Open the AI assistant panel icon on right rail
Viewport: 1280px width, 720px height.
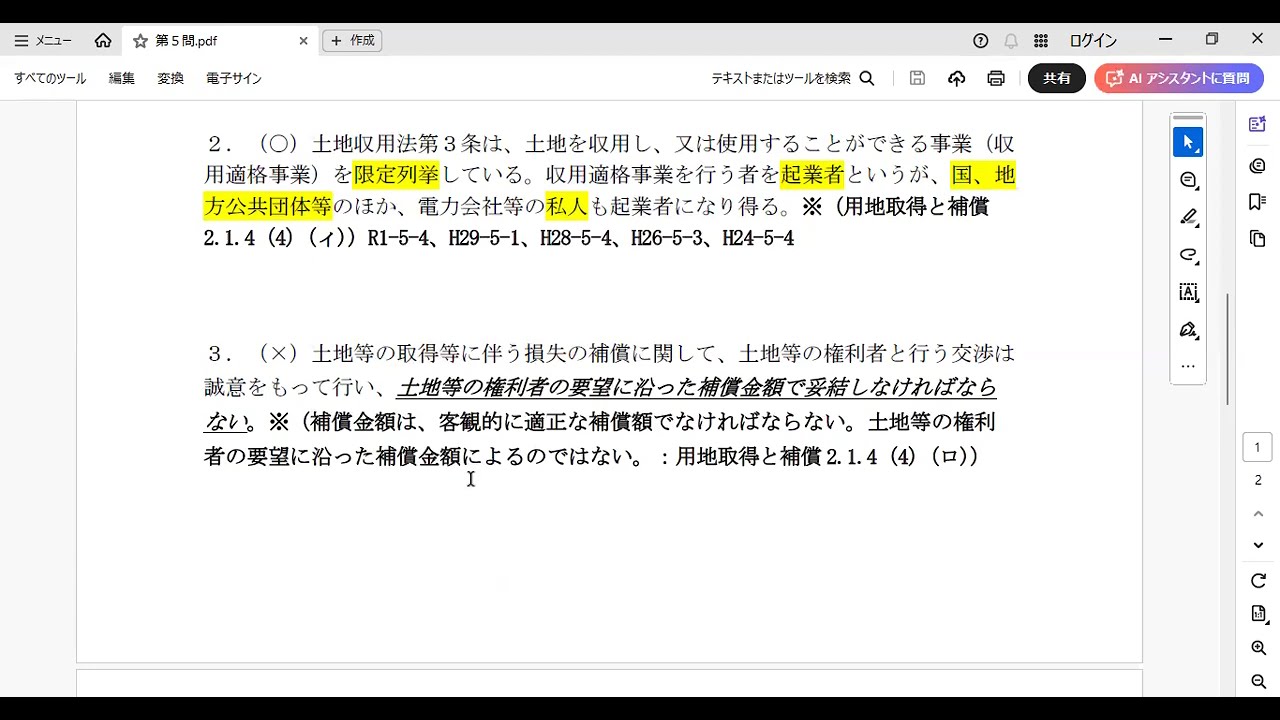click(1258, 125)
